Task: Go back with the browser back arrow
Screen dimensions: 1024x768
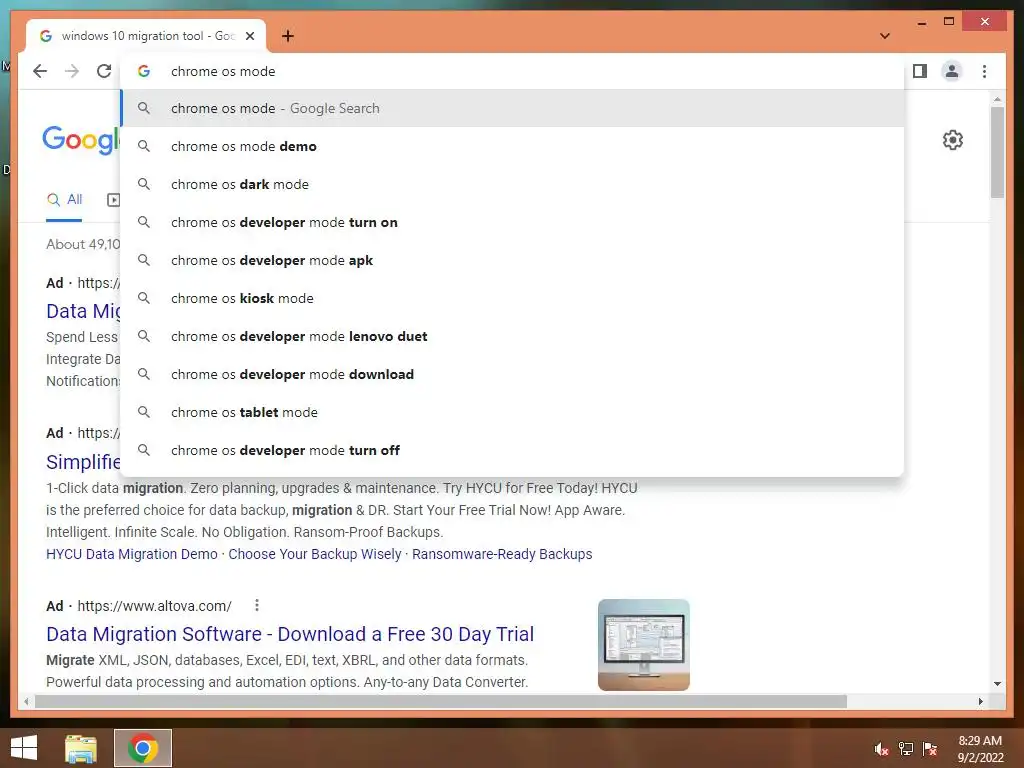Action: point(40,71)
